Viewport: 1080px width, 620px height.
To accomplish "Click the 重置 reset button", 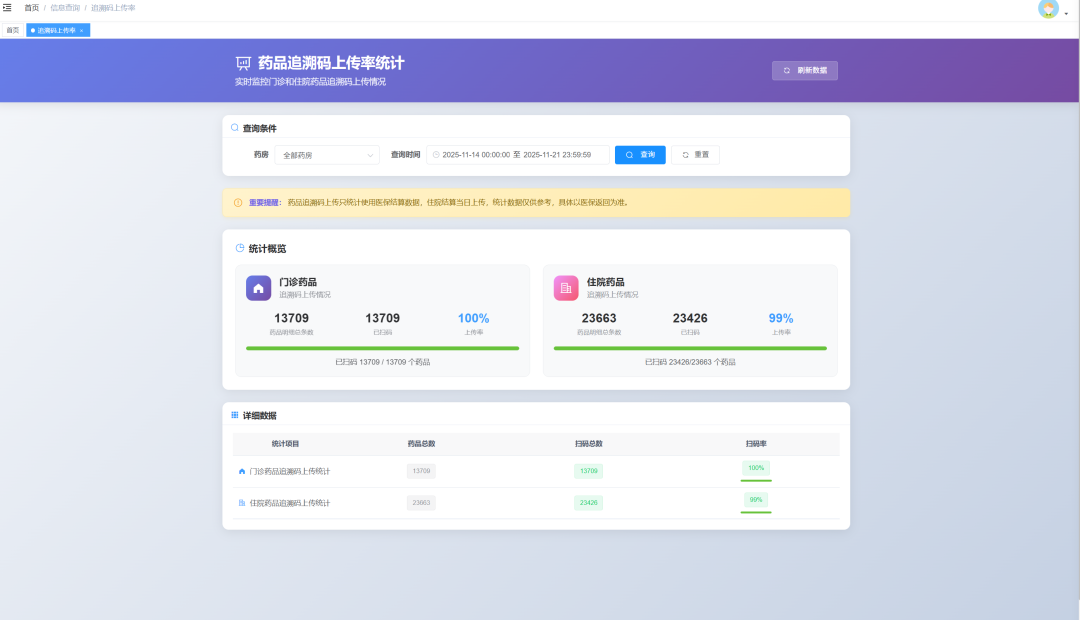I will click(695, 155).
